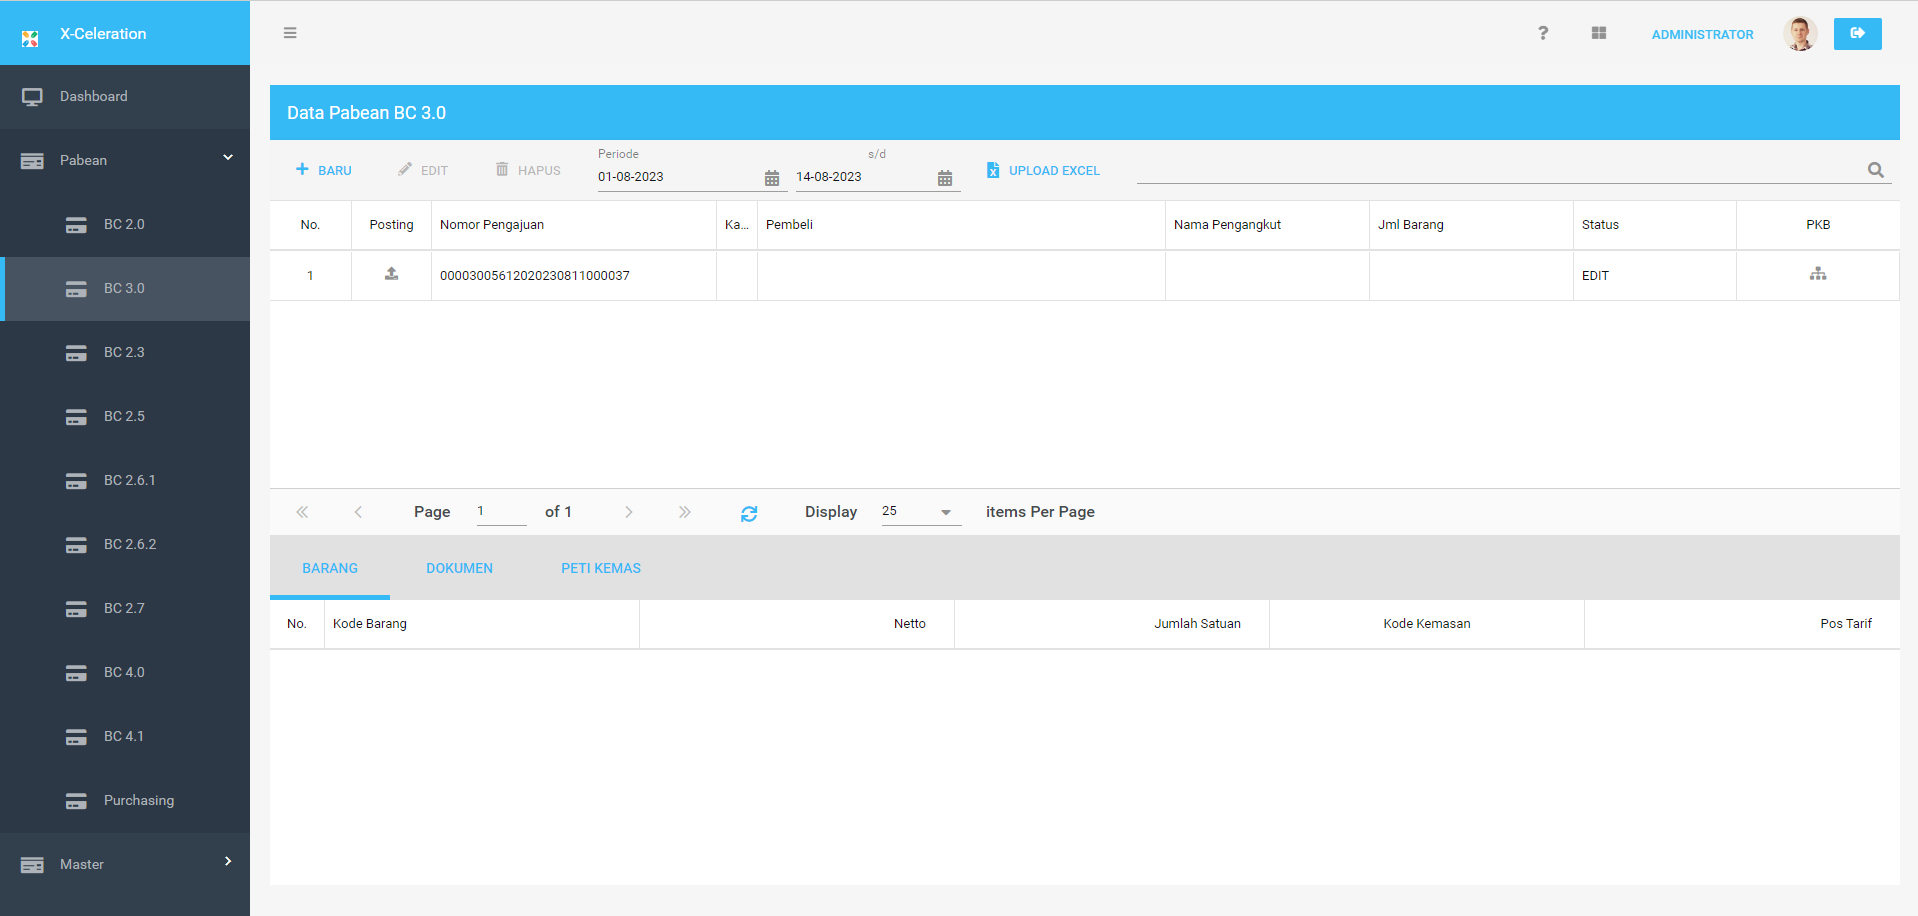Image resolution: width=1918 pixels, height=916 pixels.
Task: Click the HAPUS delete button
Action: pyautogui.click(x=528, y=170)
